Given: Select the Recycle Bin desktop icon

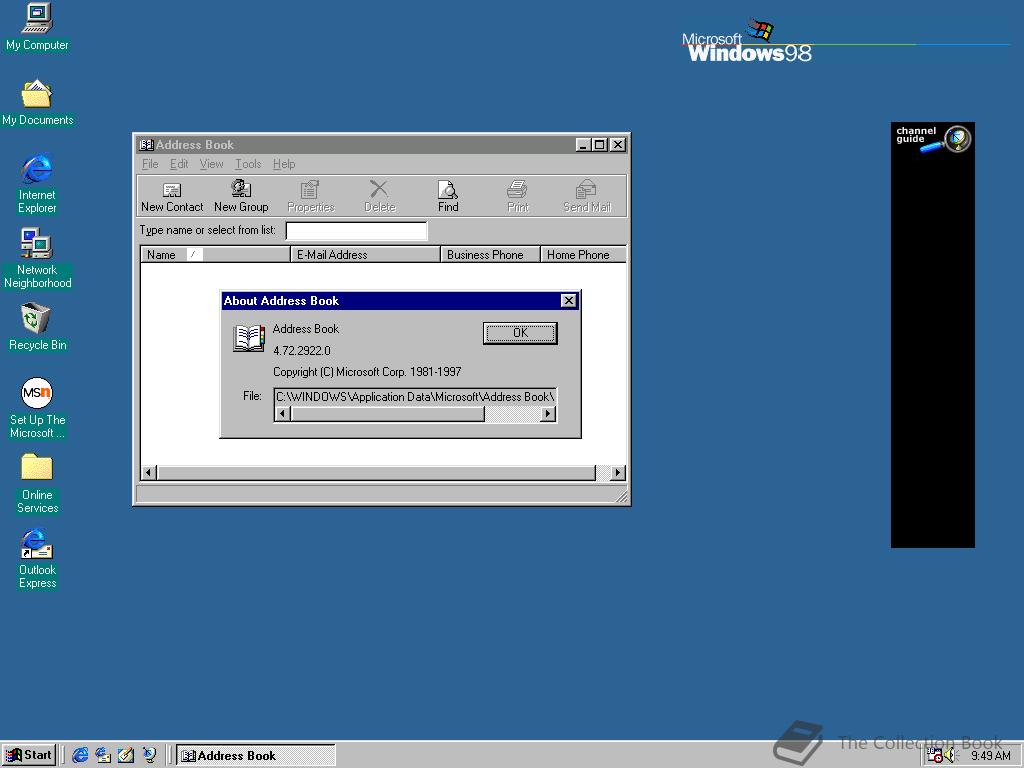Looking at the screenshot, I should pos(37,328).
